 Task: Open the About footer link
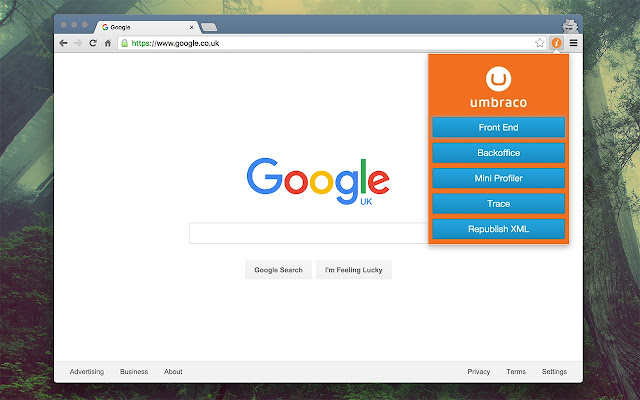(173, 371)
